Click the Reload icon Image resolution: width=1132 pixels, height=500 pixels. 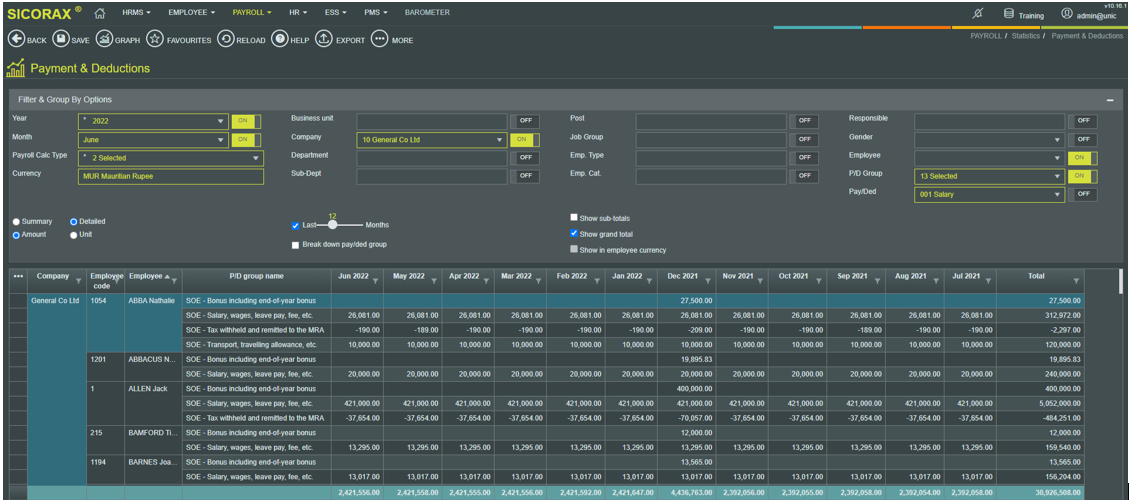tap(225, 40)
